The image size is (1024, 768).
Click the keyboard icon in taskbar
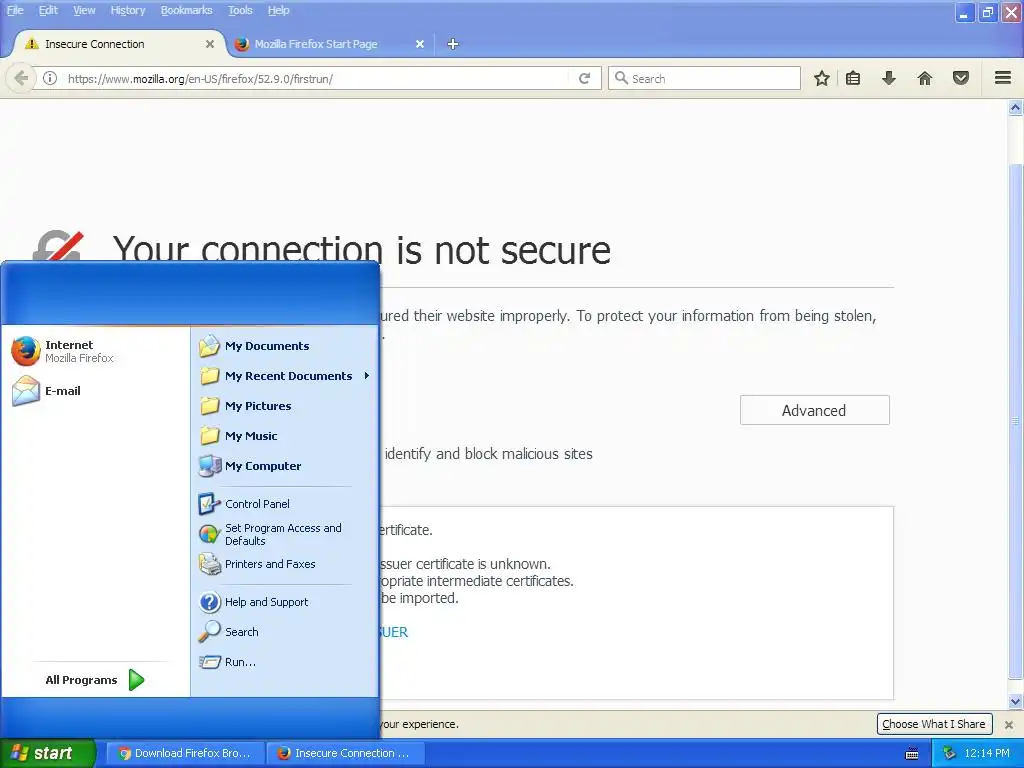912,754
